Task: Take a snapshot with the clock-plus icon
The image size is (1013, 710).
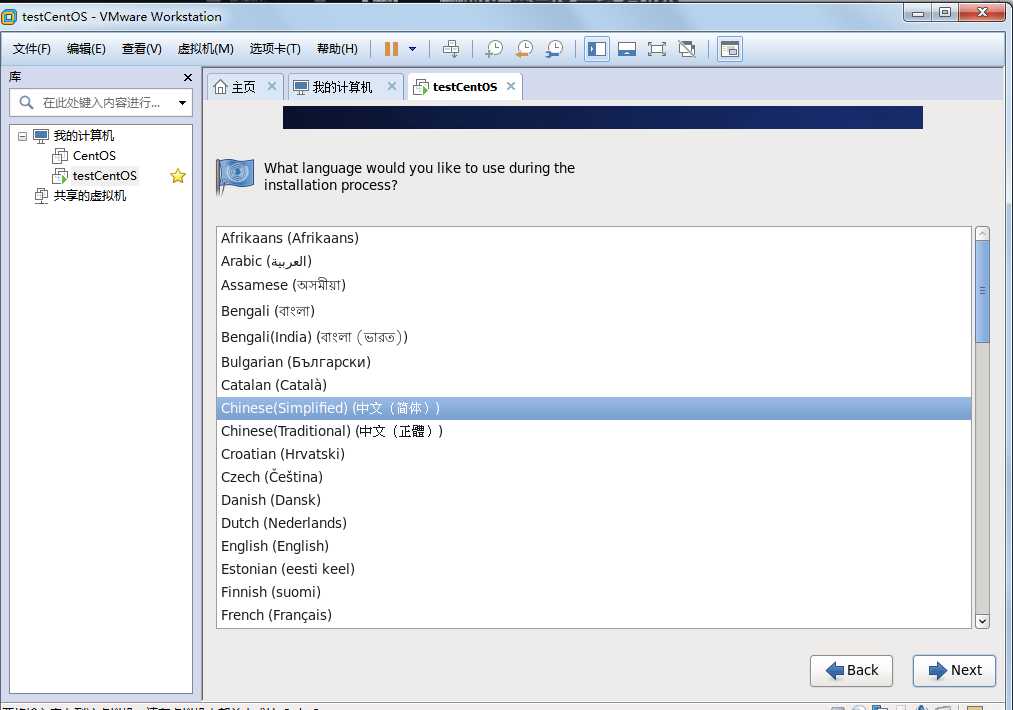Action: click(494, 49)
